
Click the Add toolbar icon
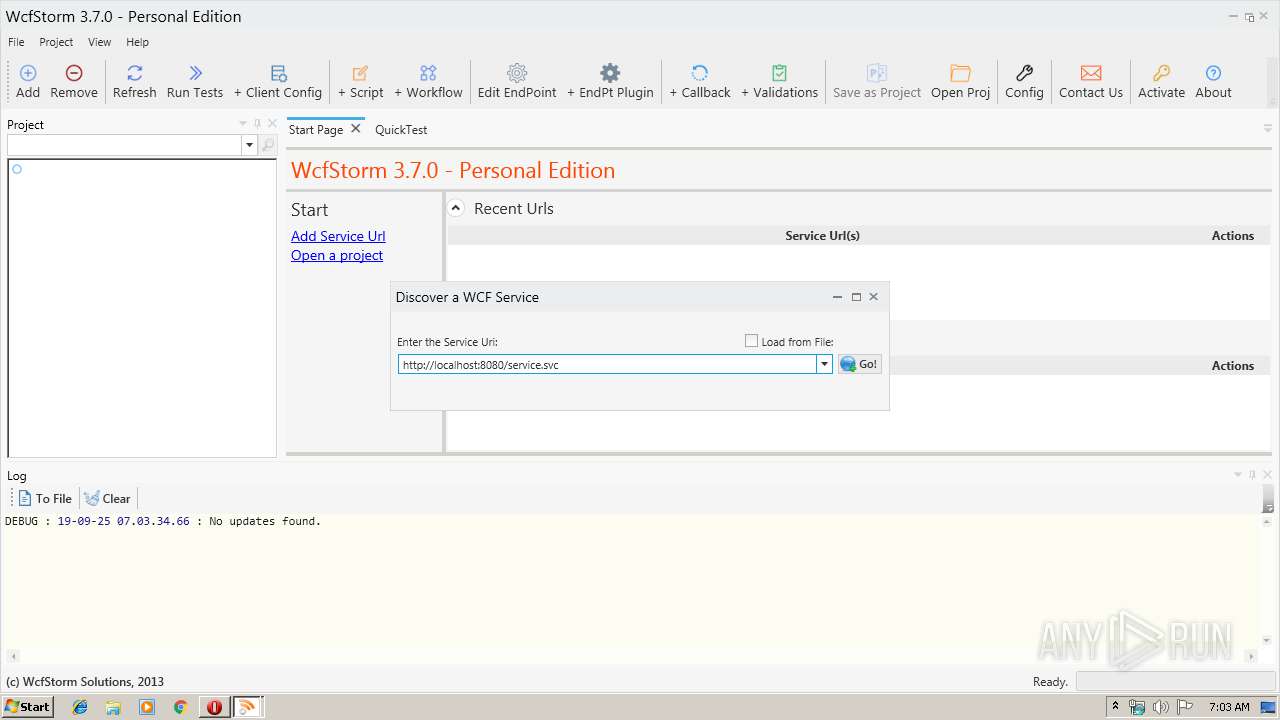click(28, 73)
